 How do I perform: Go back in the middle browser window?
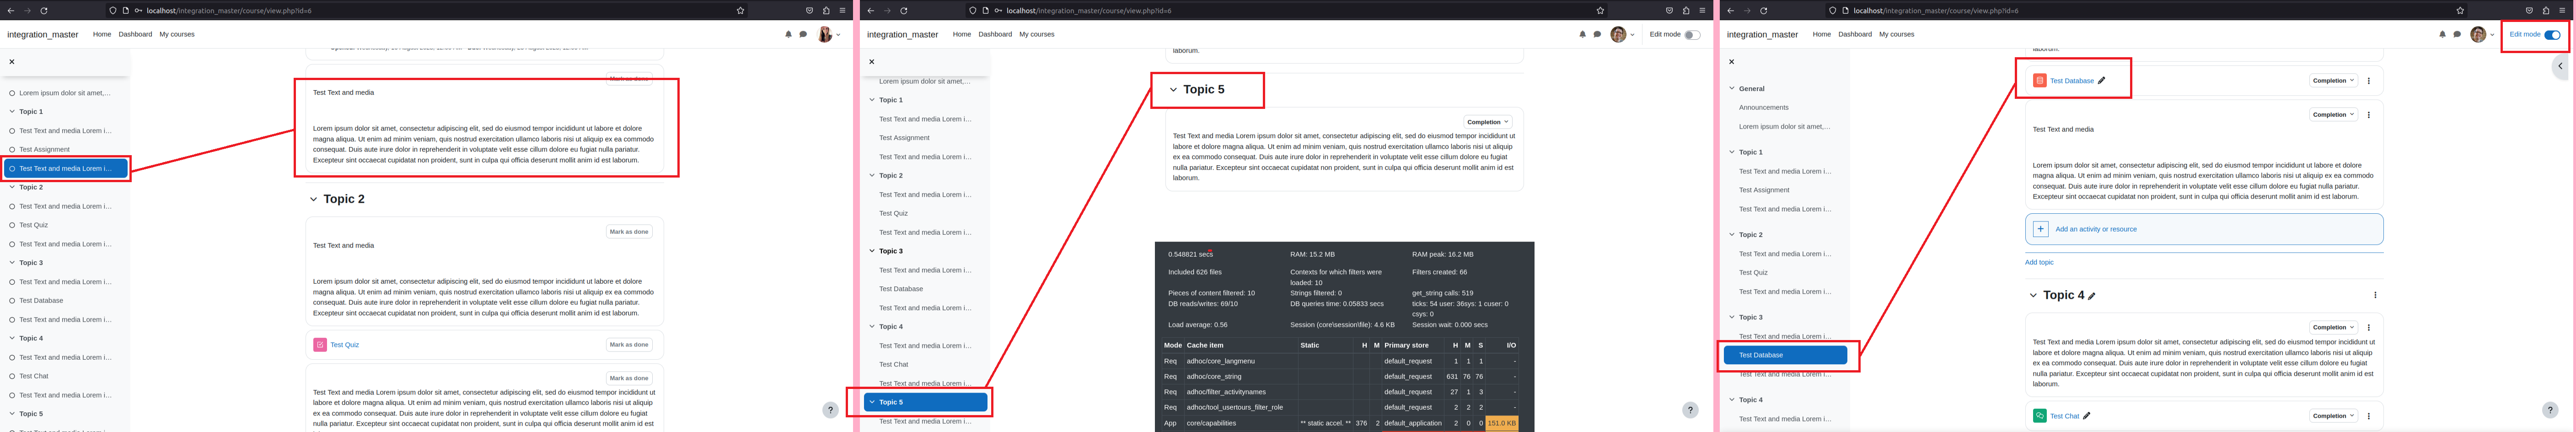(x=870, y=10)
